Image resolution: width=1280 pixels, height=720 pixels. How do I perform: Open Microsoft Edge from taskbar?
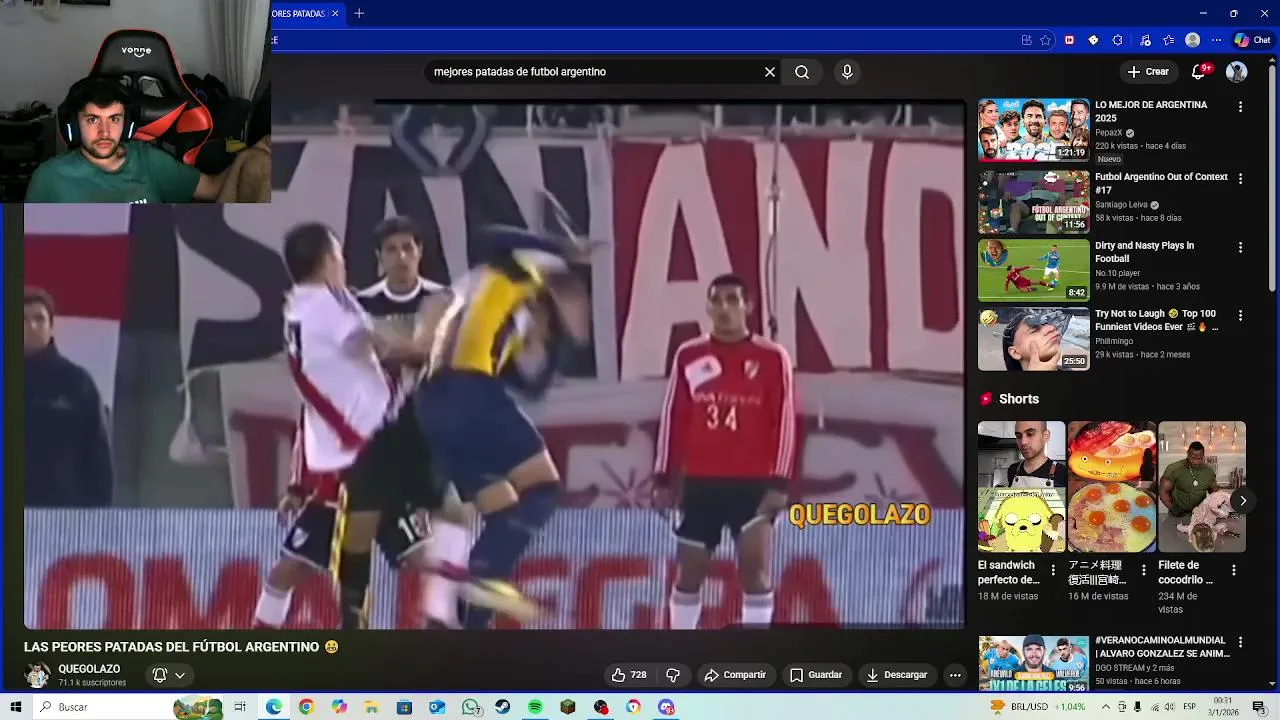coord(273,707)
